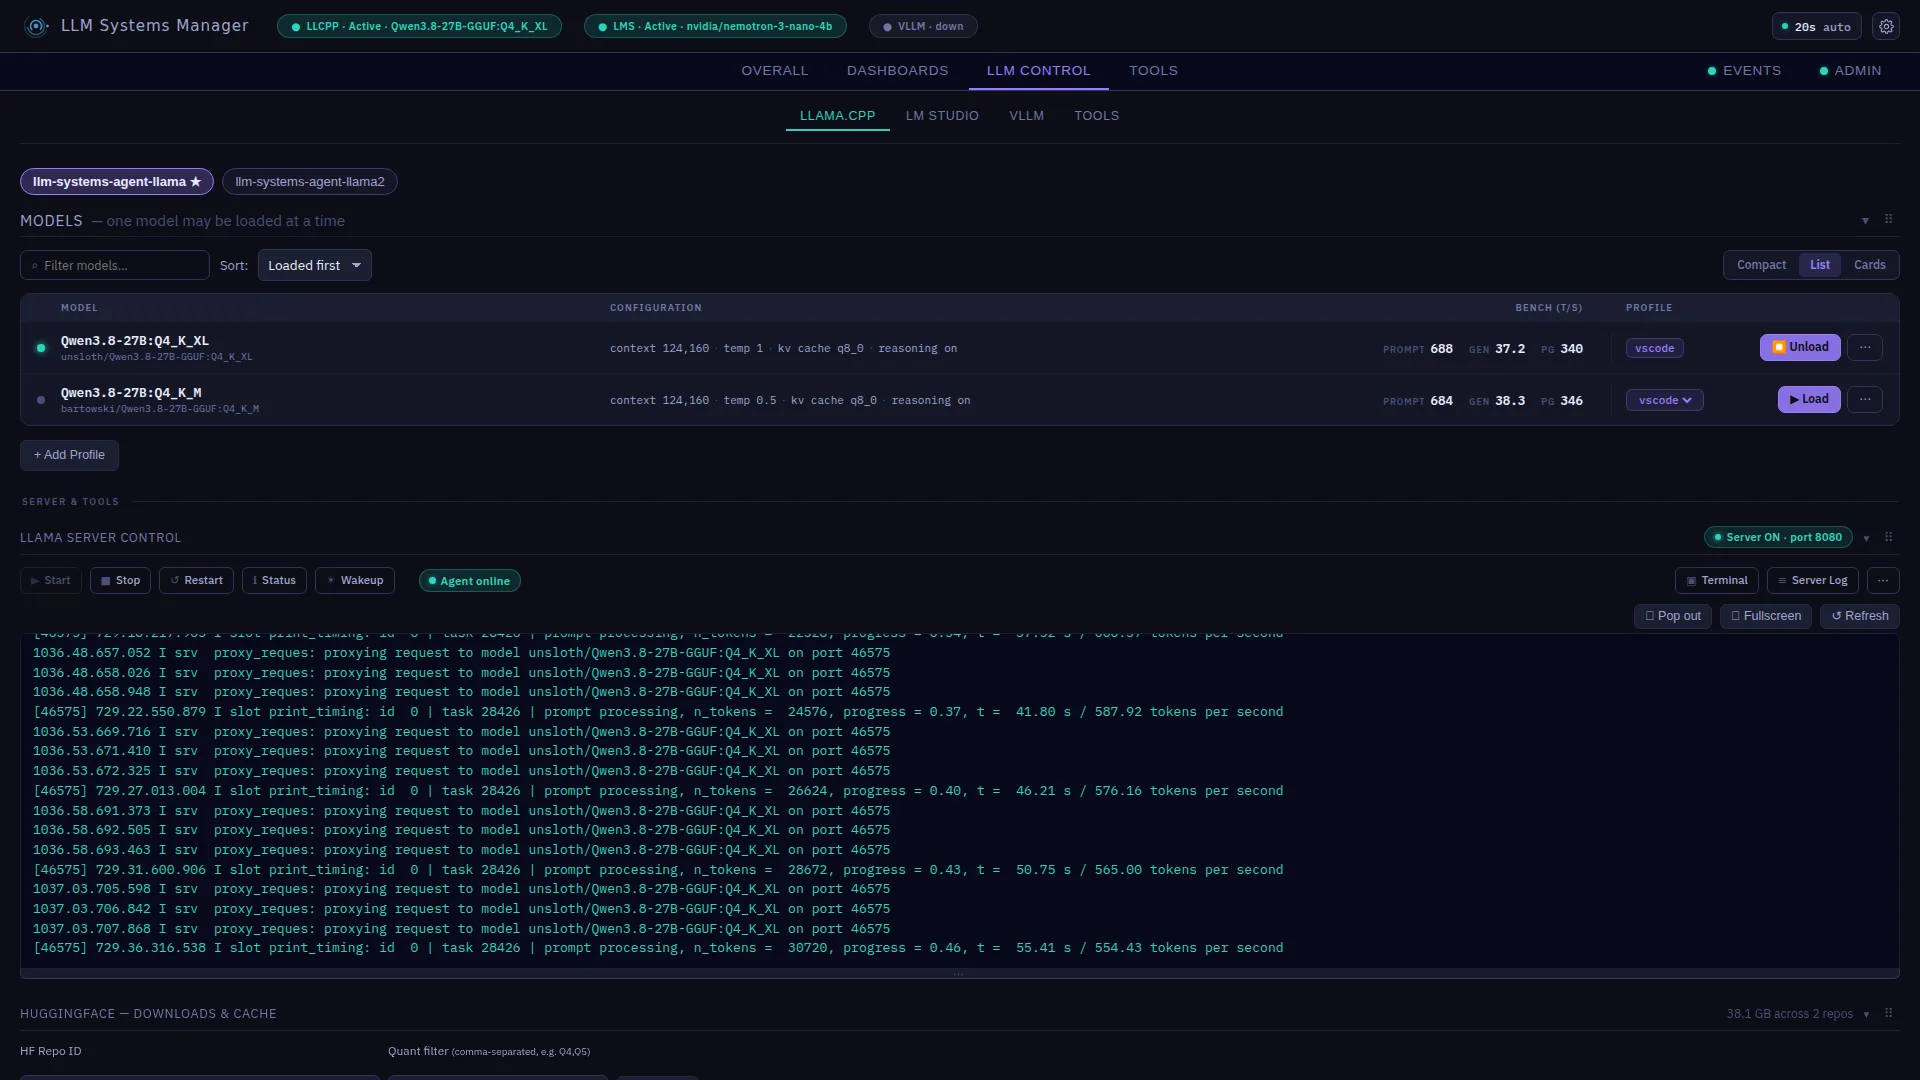Open the top TOOLS tab

tap(1153, 71)
